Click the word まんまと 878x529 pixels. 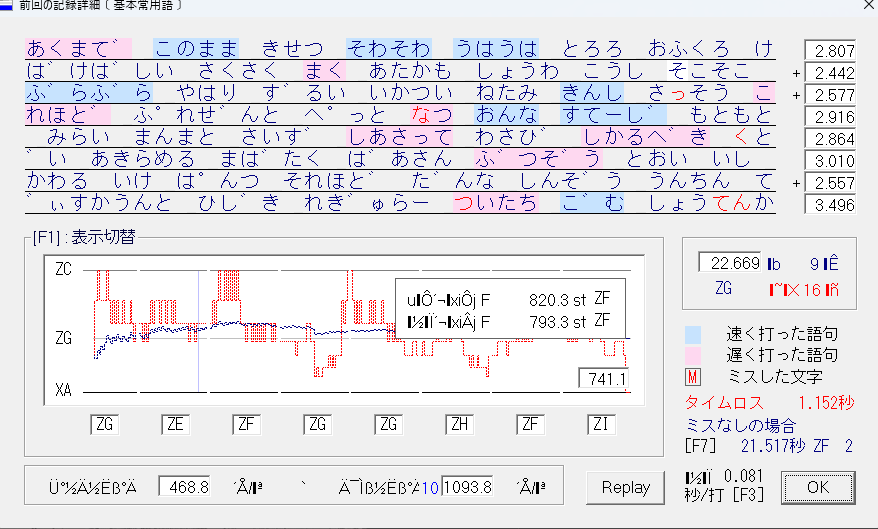[175, 137]
